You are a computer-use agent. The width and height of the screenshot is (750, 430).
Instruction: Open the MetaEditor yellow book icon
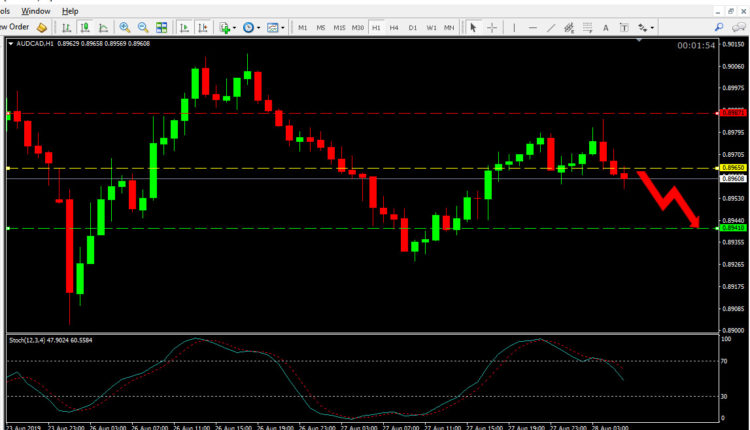(42, 27)
